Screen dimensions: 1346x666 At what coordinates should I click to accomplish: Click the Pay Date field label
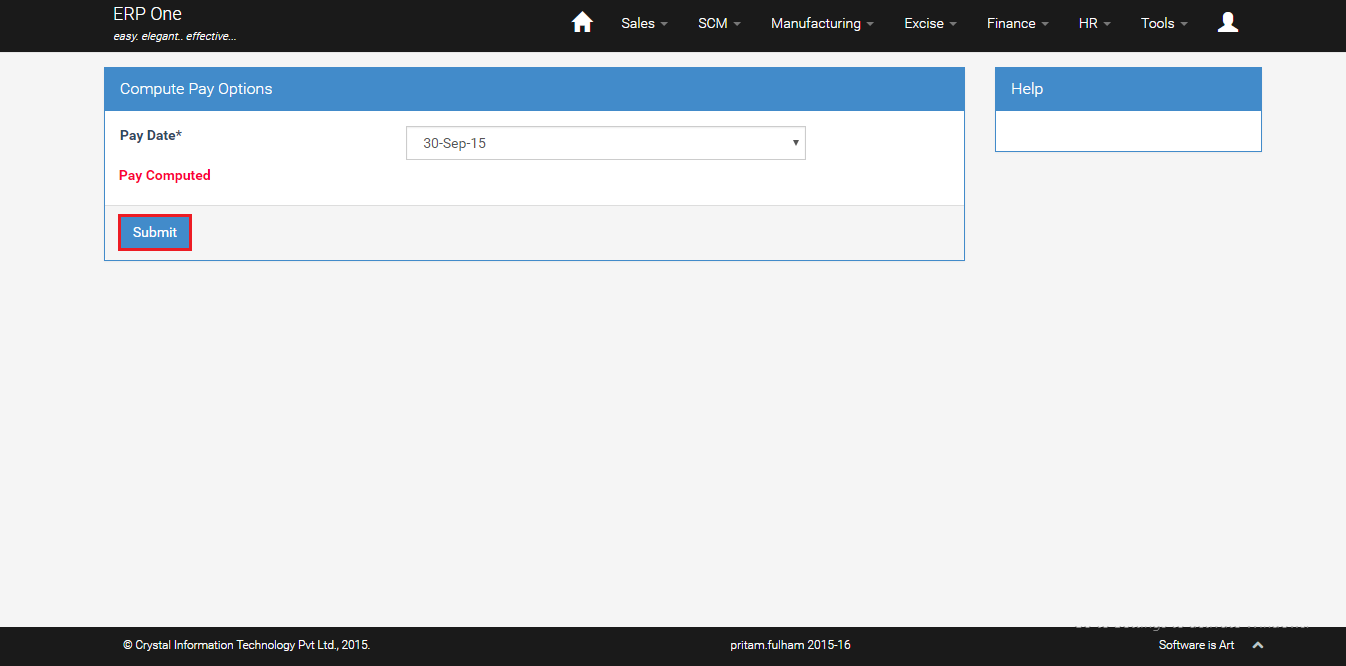pyautogui.click(x=150, y=135)
